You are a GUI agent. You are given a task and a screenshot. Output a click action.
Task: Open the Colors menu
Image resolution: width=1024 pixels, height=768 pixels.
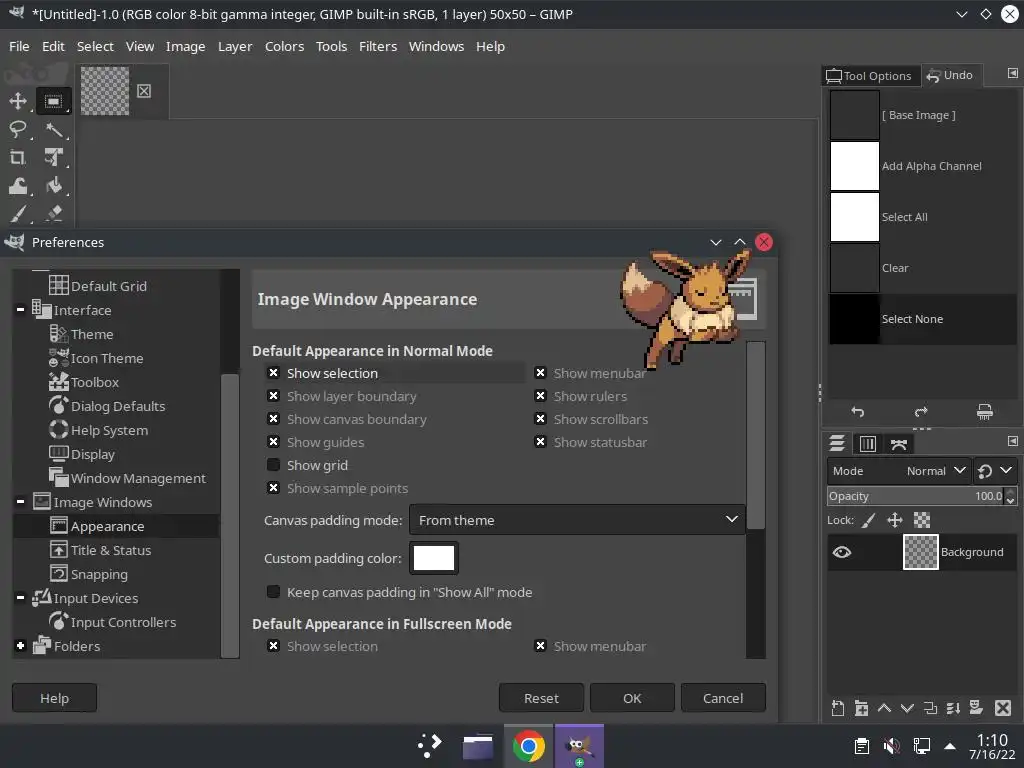pos(284,46)
